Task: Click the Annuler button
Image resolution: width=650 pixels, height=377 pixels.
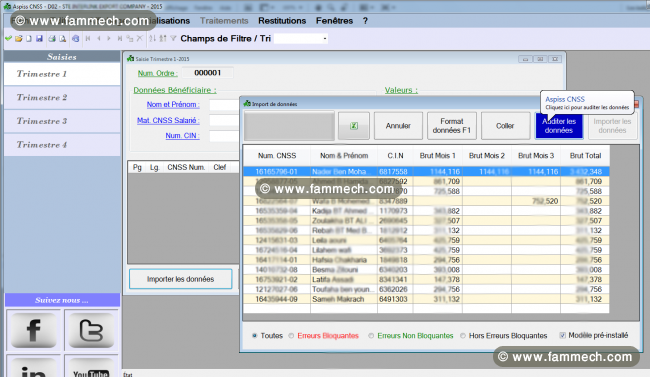Action: point(398,126)
